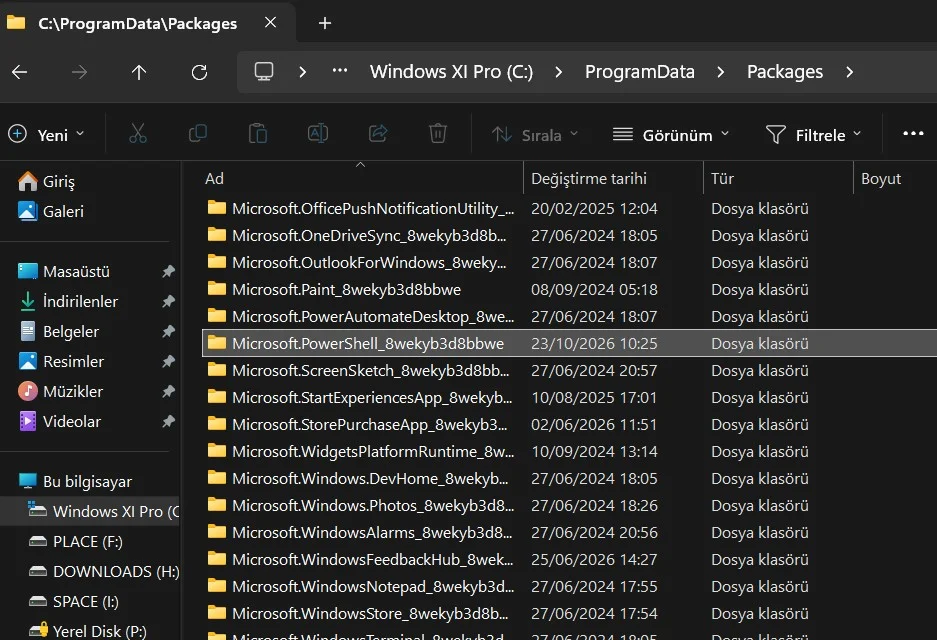This screenshot has width=937, height=640.
Task: Click the Forward arrow button
Action: tap(79, 72)
